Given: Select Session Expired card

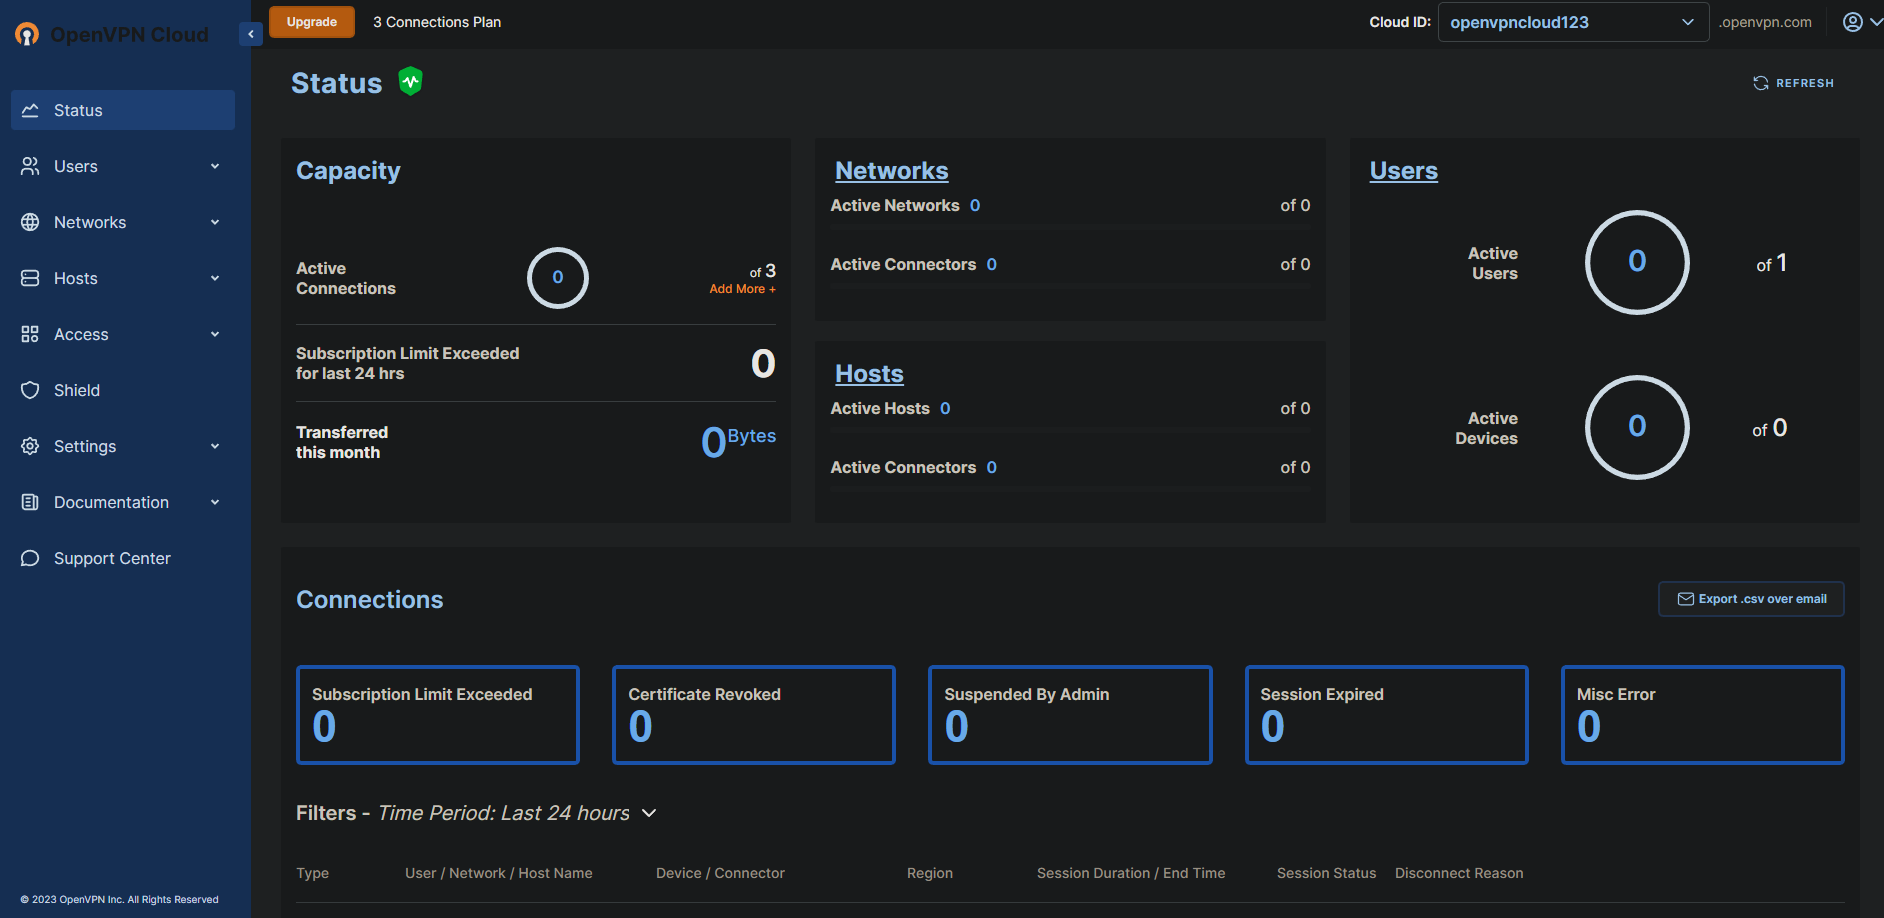Looking at the screenshot, I should tap(1387, 715).
